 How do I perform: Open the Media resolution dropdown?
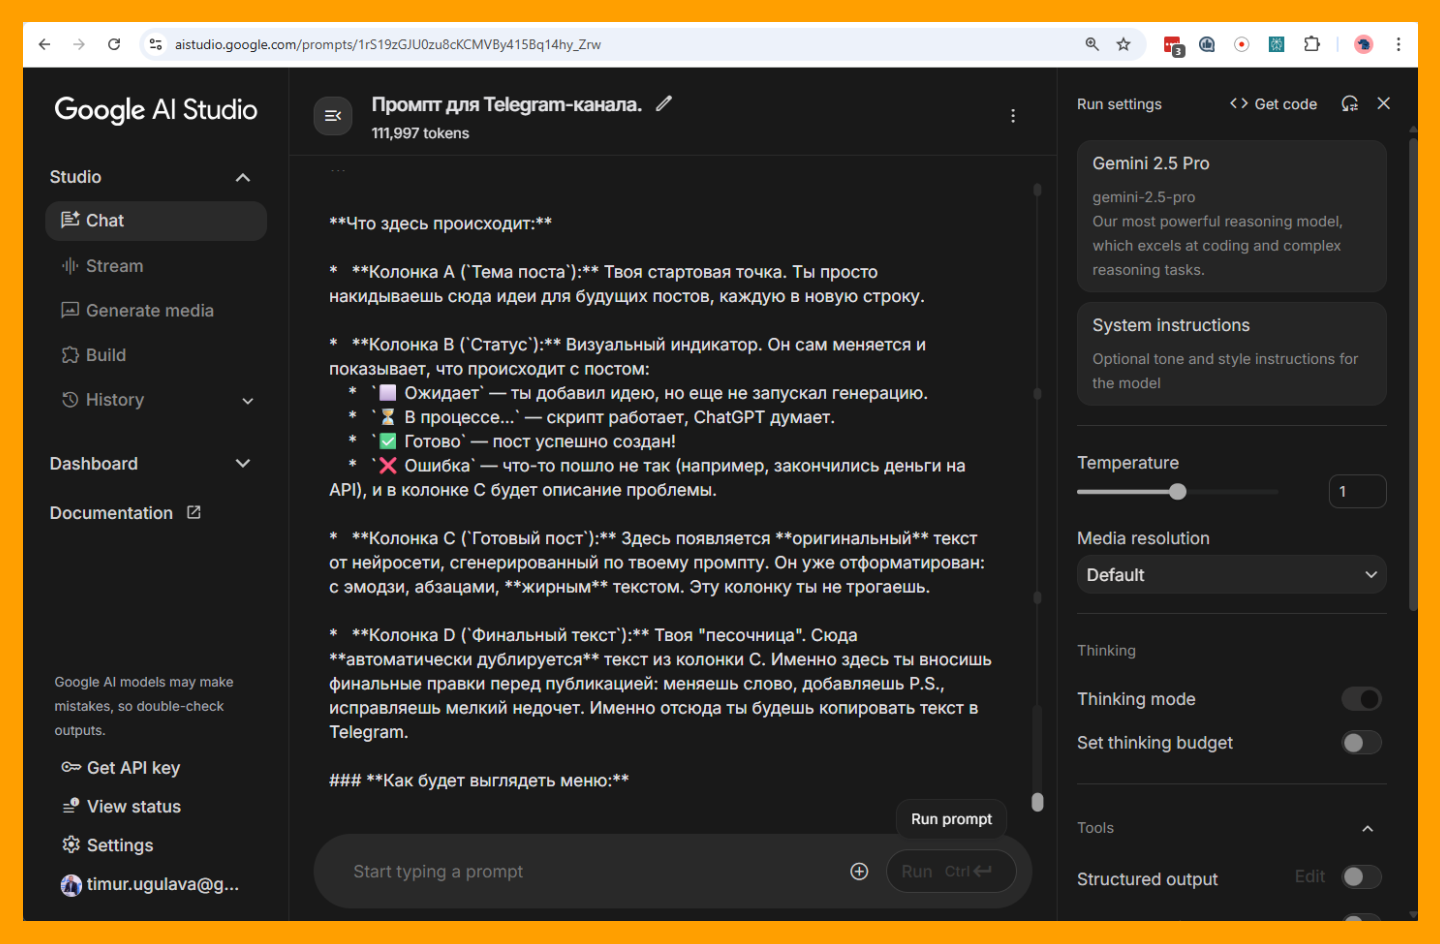[x=1231, y=575]
